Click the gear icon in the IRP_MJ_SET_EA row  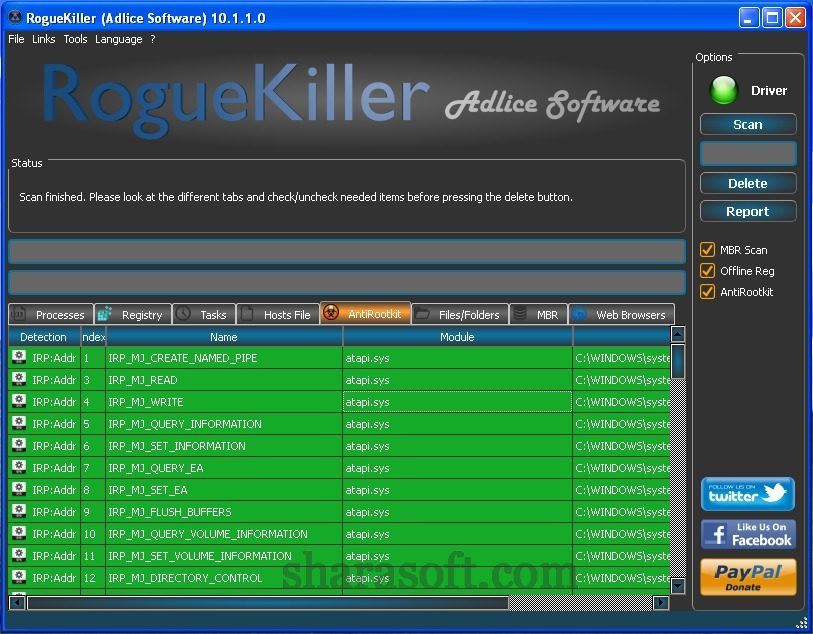[19, 489]
